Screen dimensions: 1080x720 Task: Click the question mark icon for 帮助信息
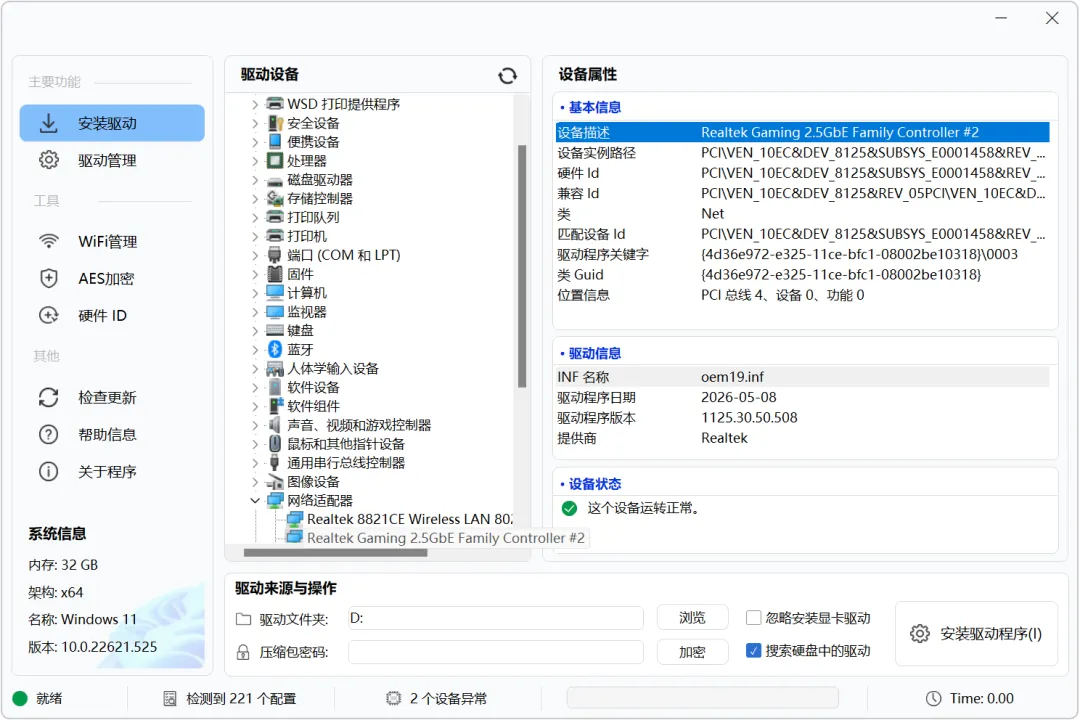[x=48, y=435]
